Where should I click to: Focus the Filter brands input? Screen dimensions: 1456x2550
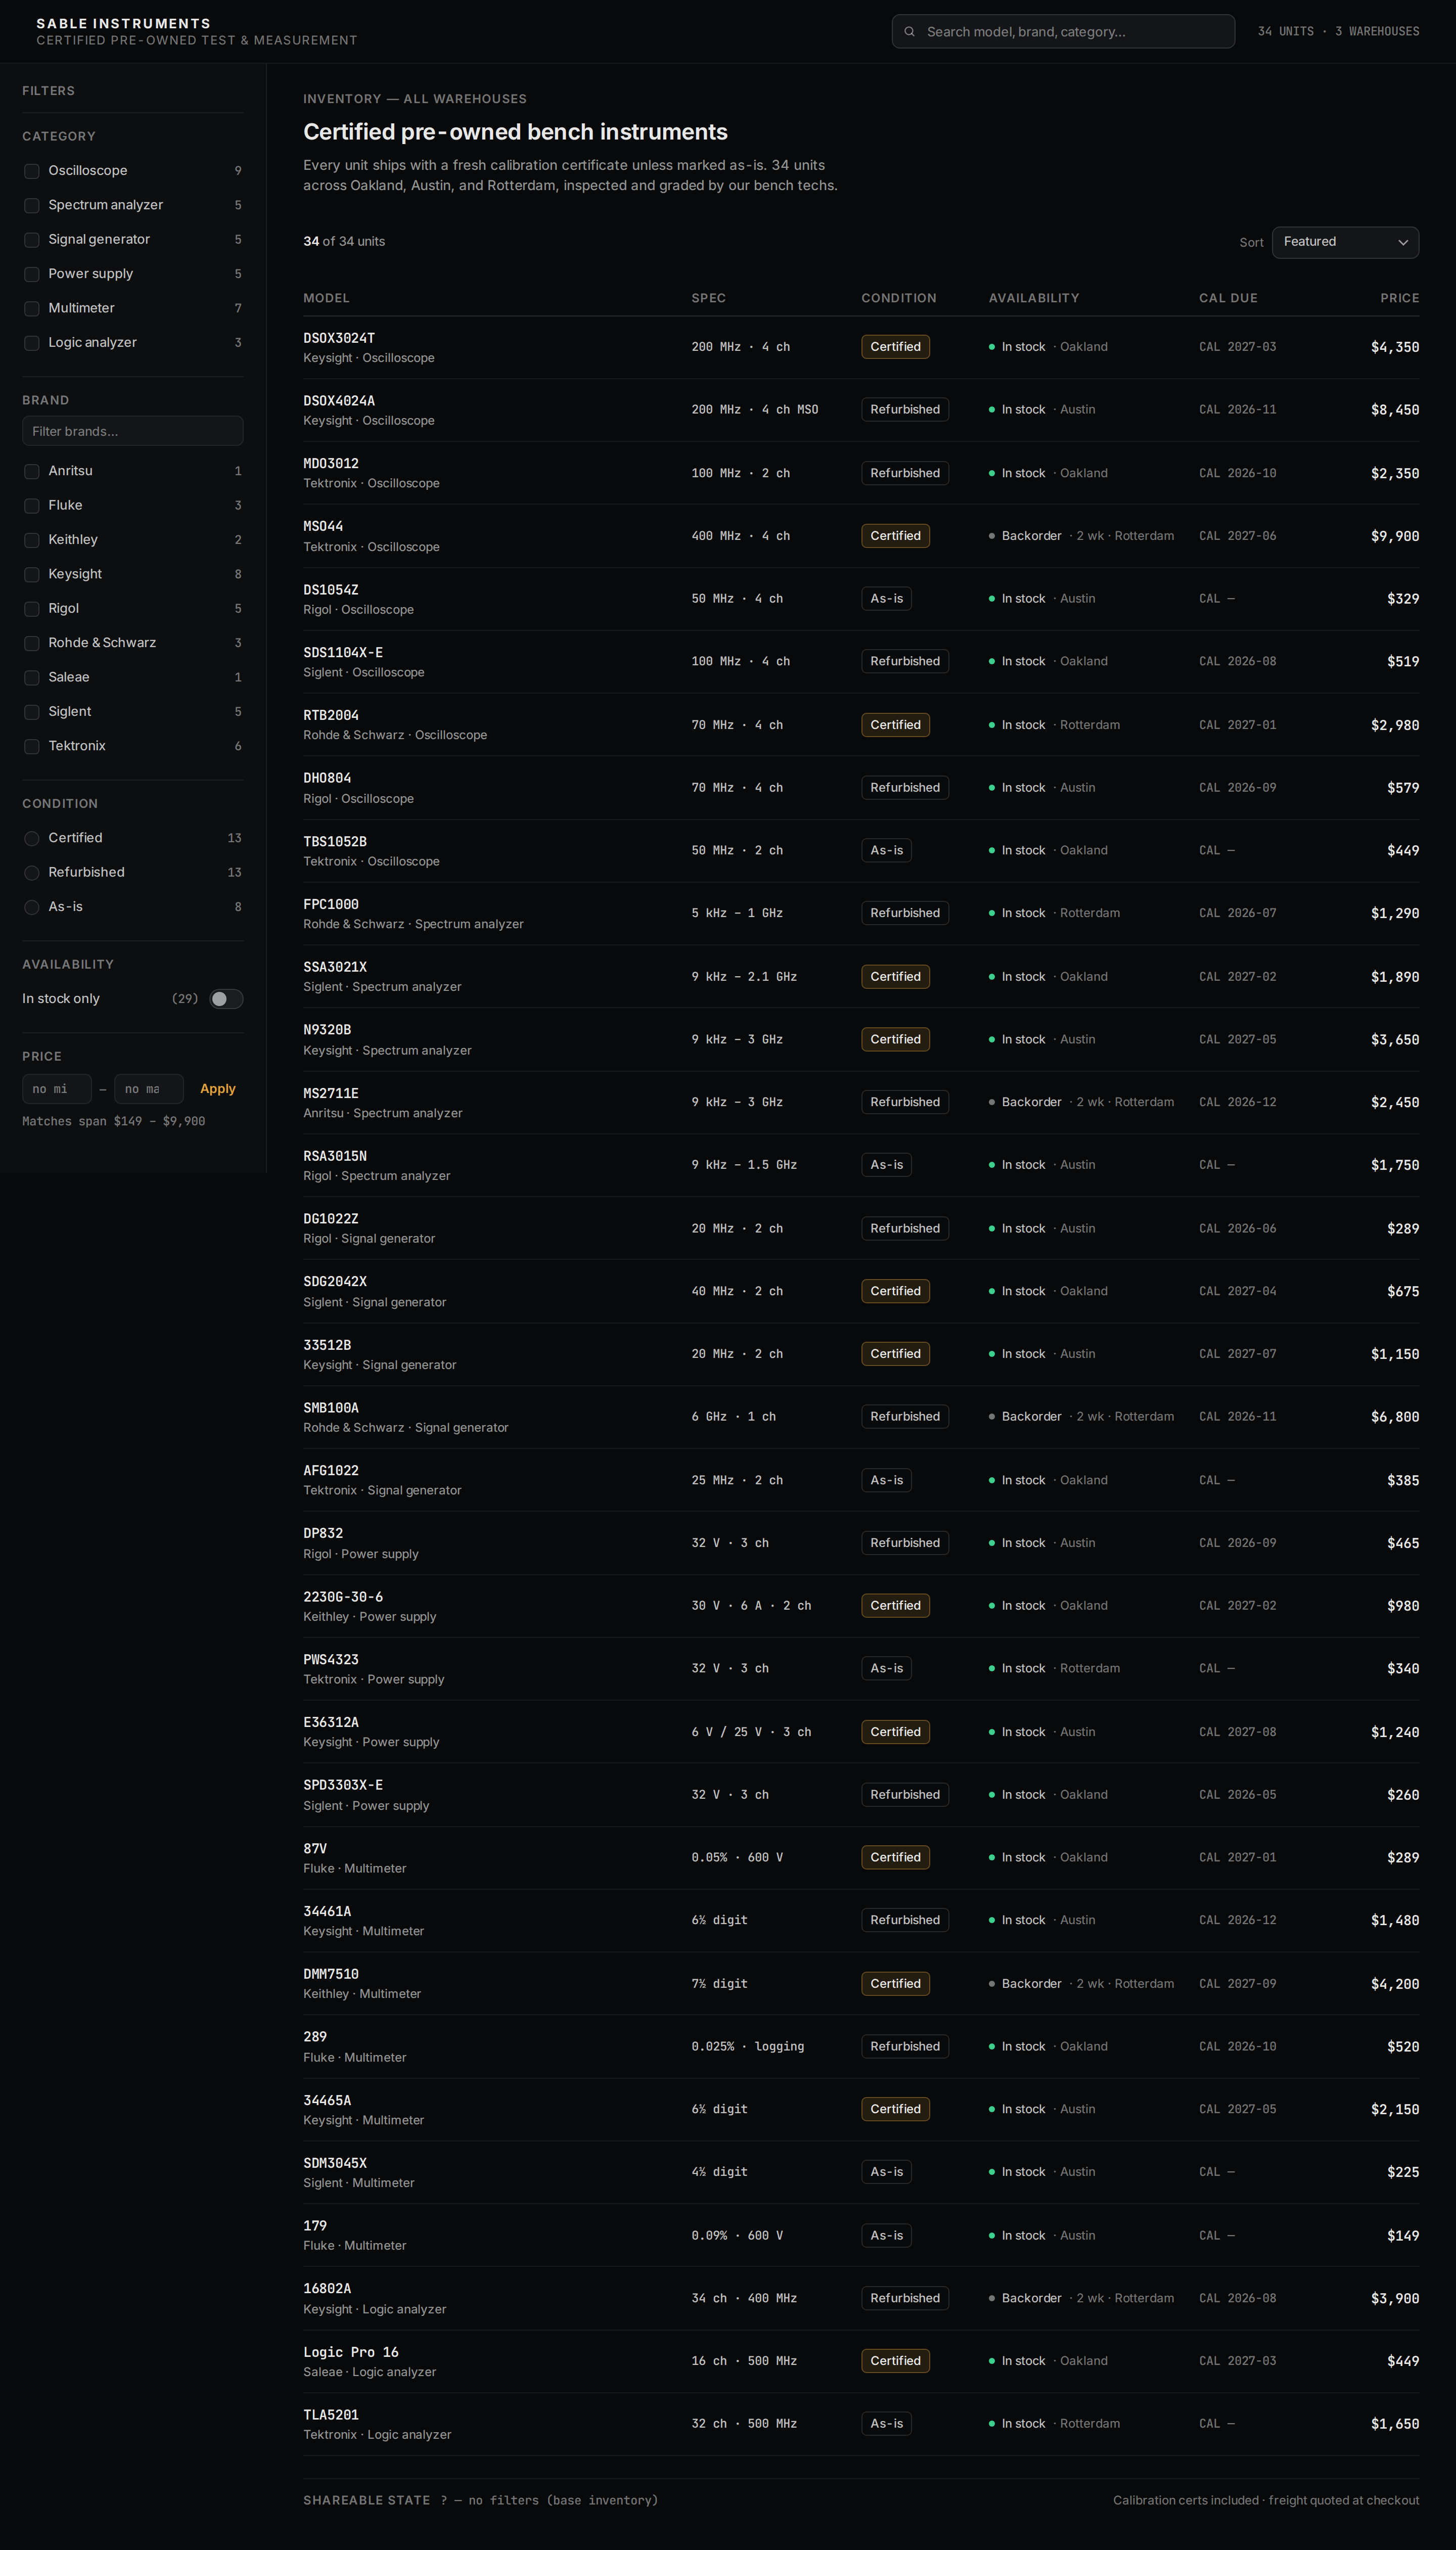[133, 431]
